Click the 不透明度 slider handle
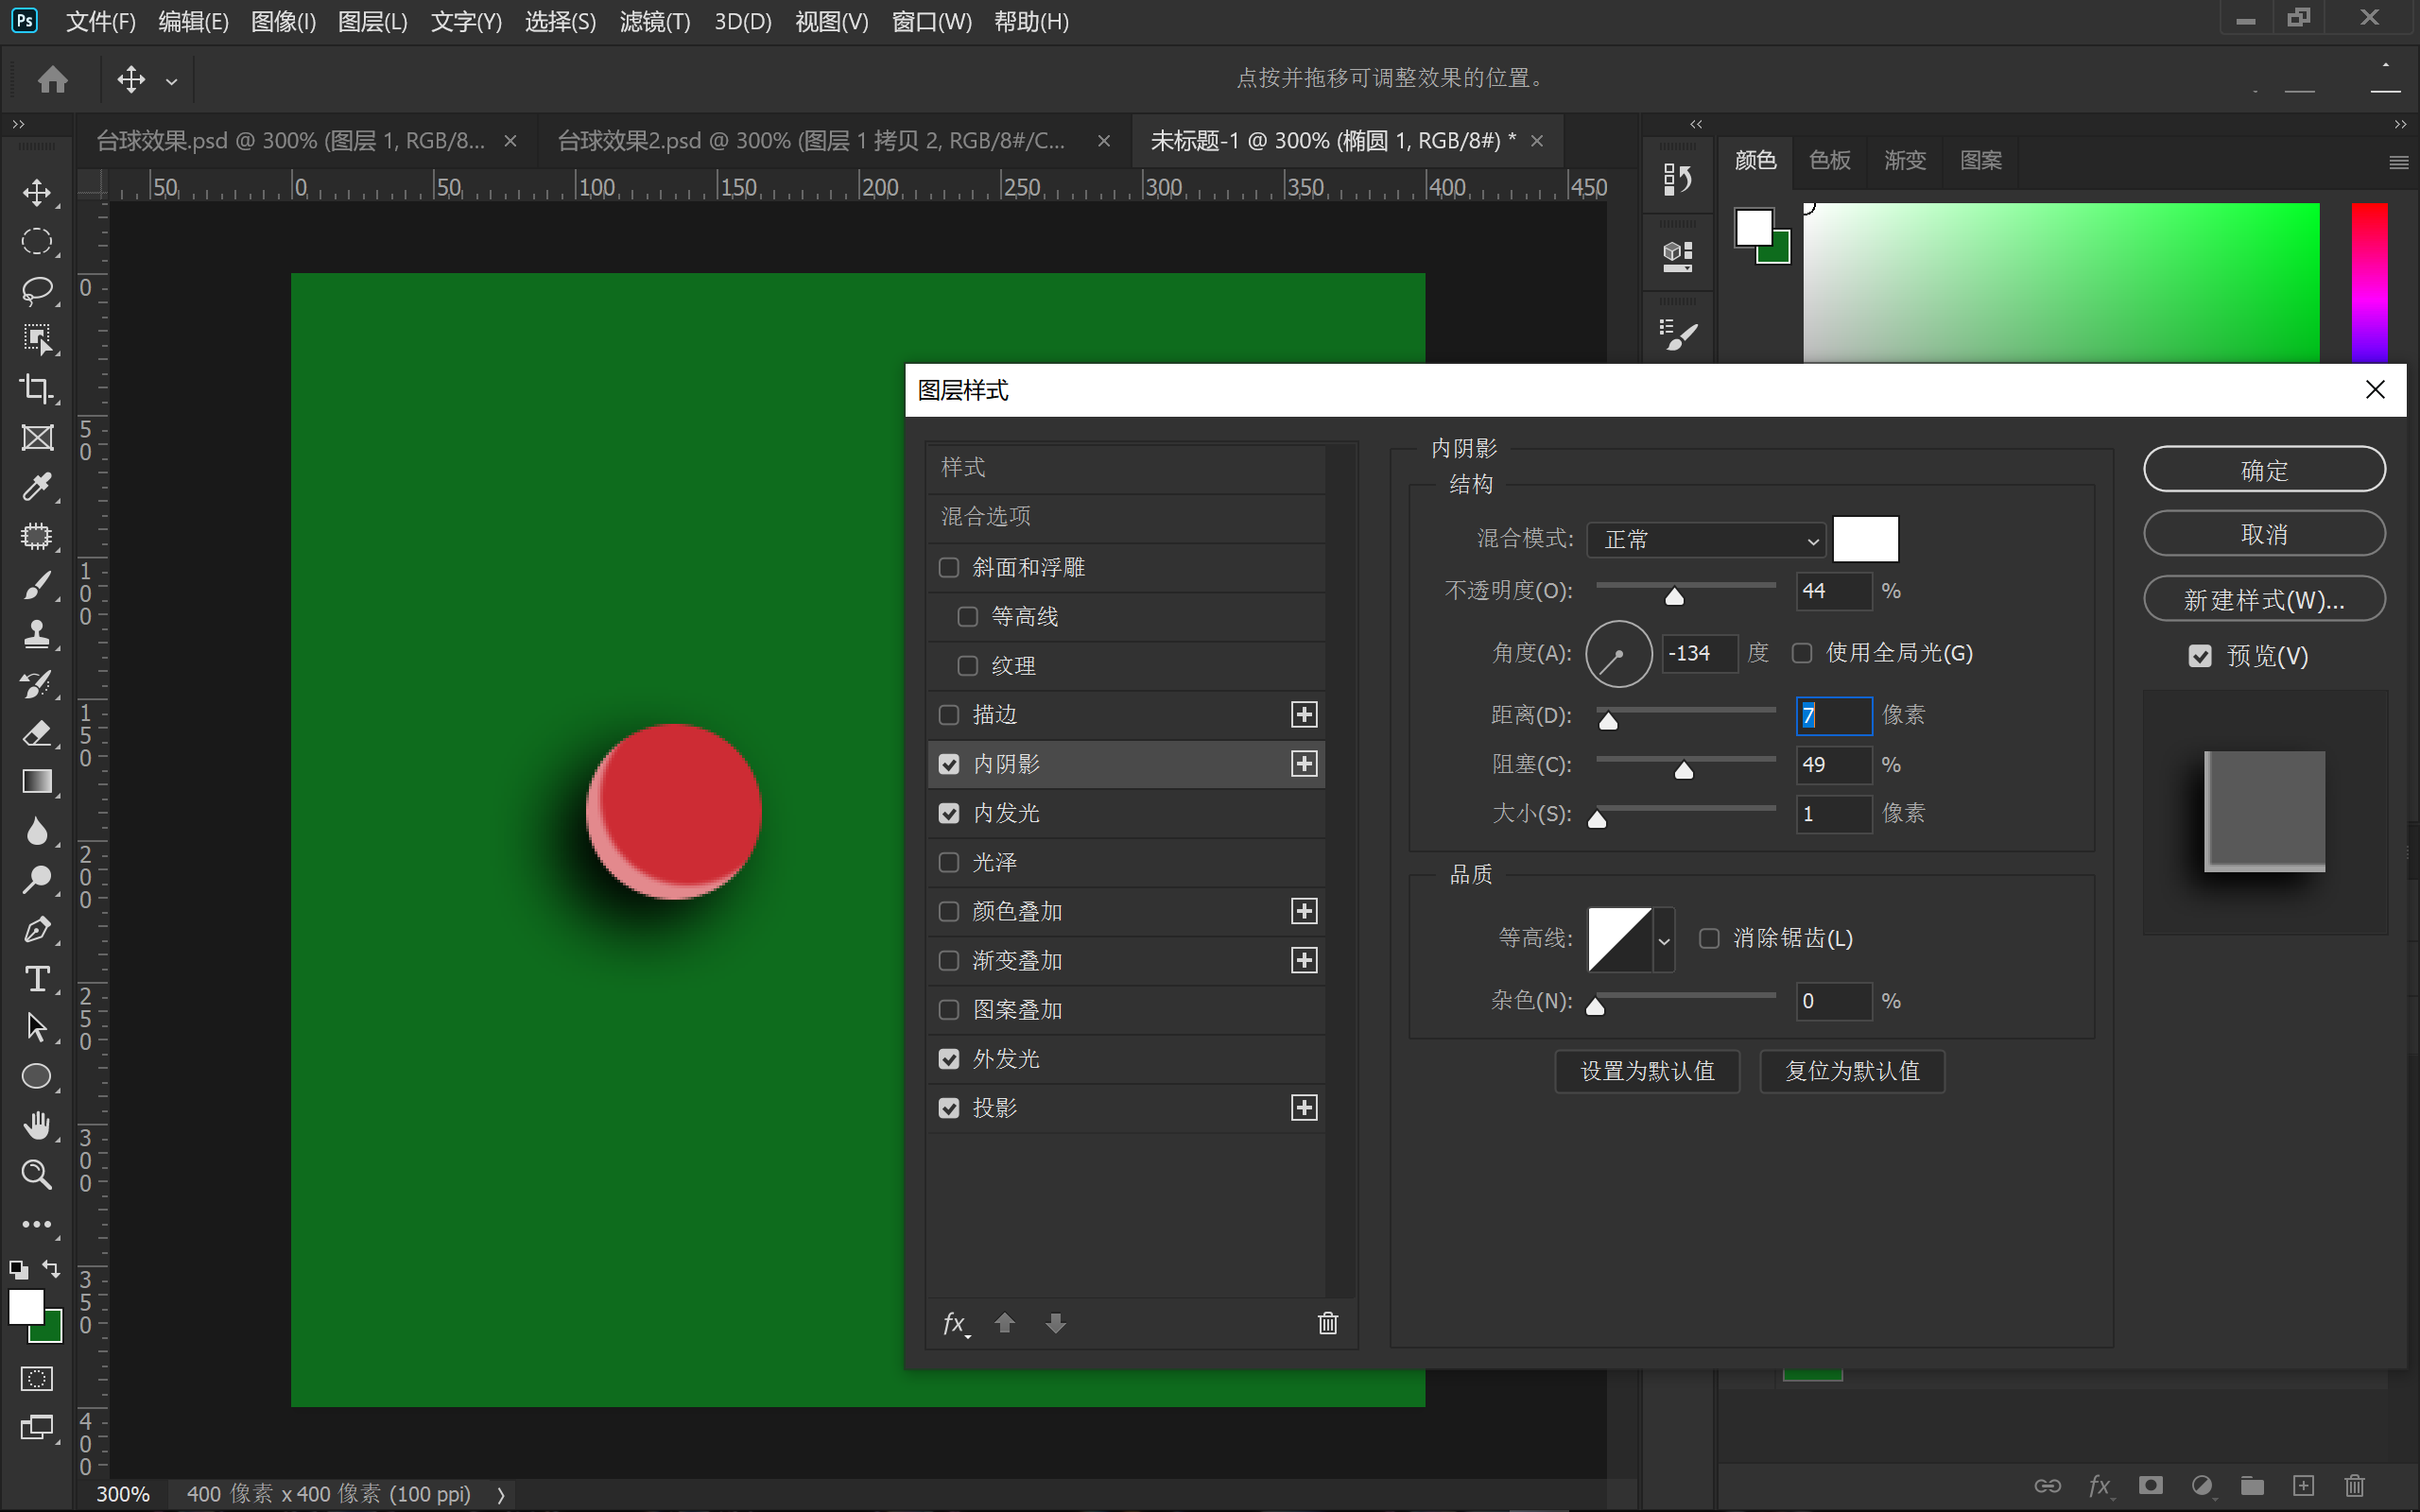This screenshot has width=2420, height=1512. 1674,597
